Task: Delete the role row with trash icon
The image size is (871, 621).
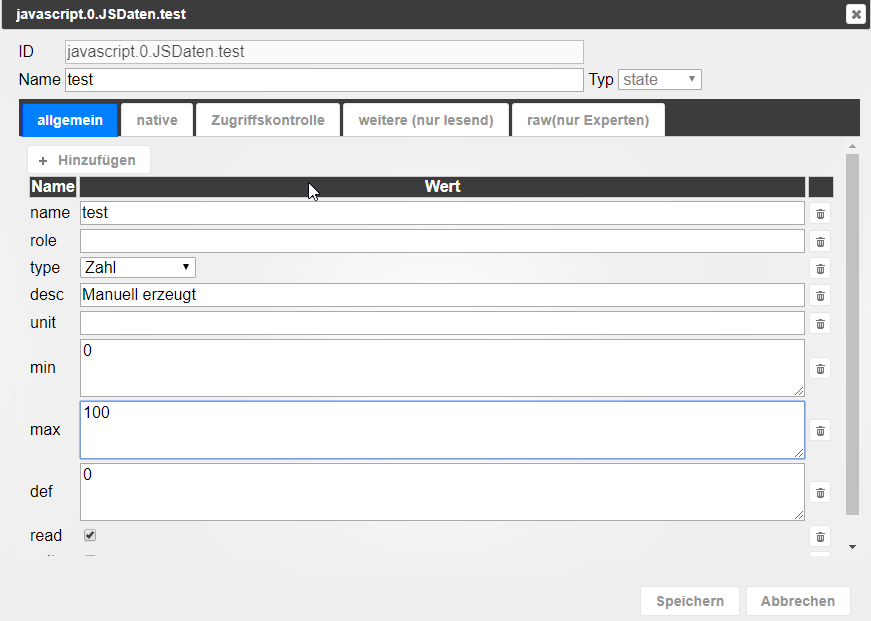Action: click(820, 242)
